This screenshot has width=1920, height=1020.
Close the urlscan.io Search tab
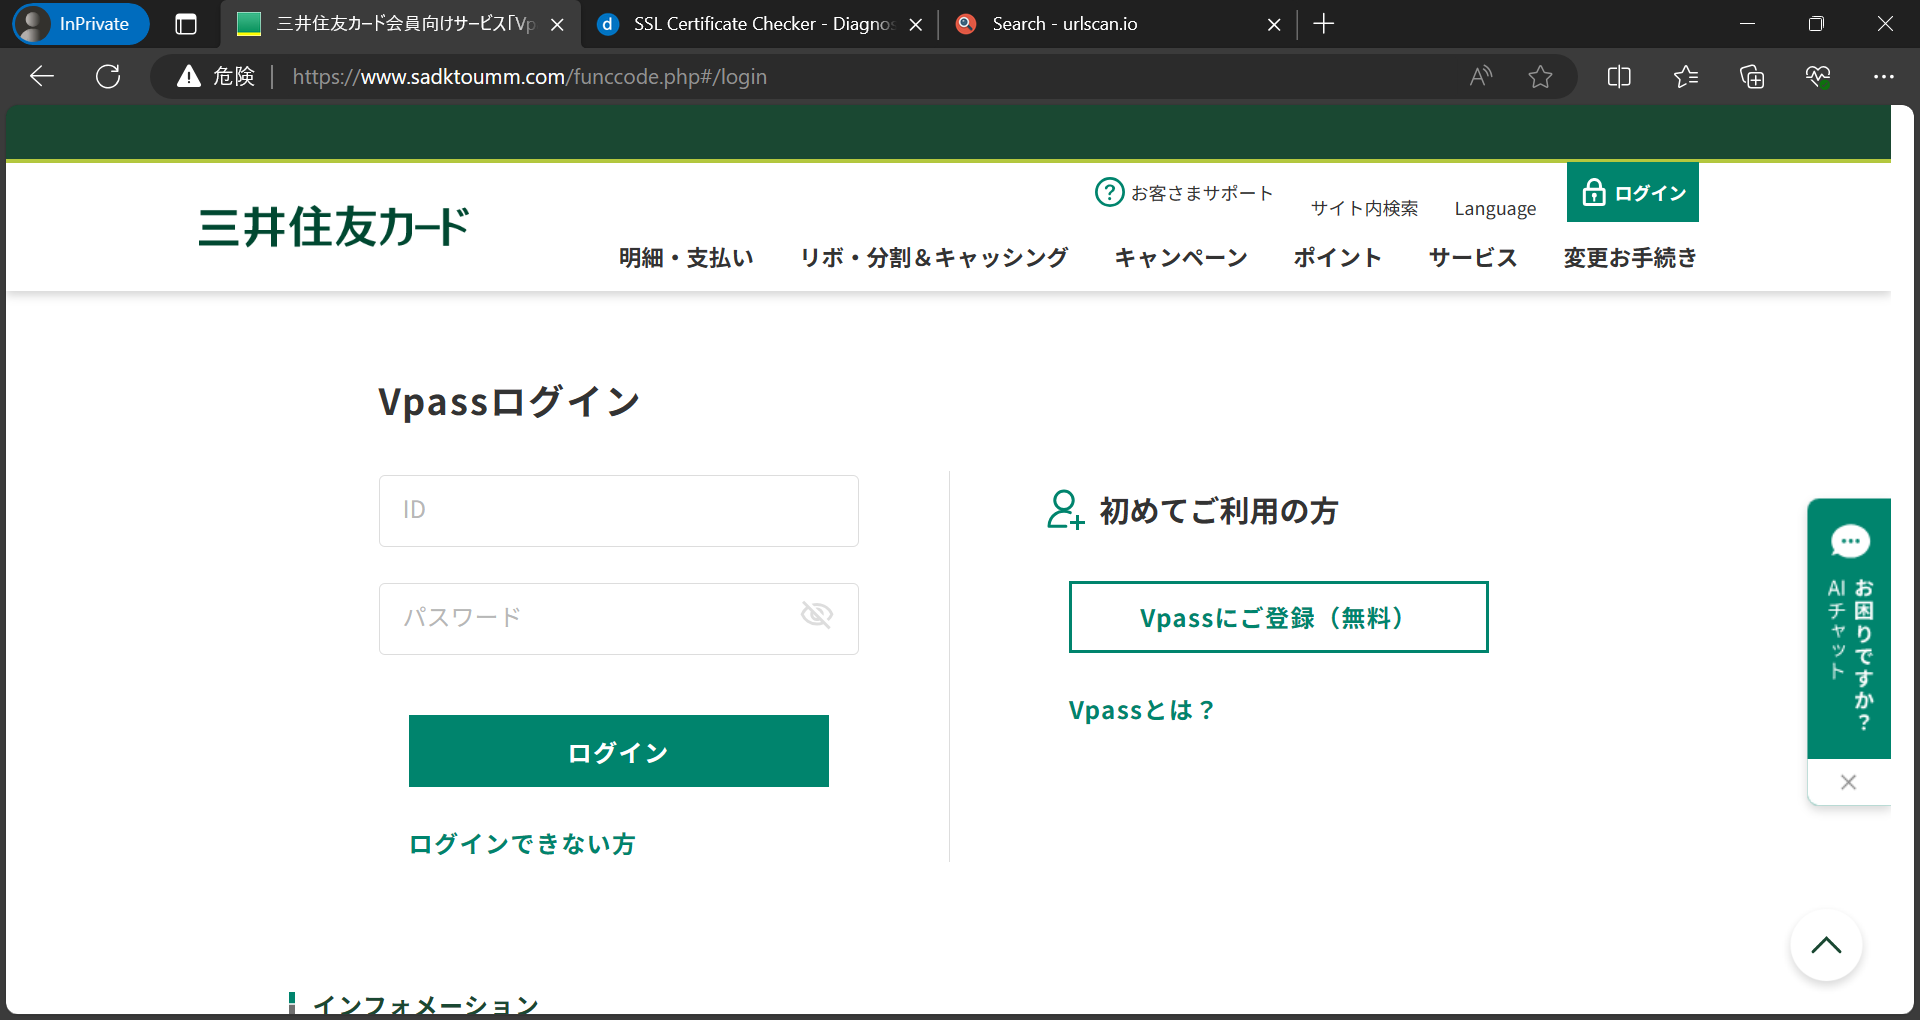pos(1274,24)
